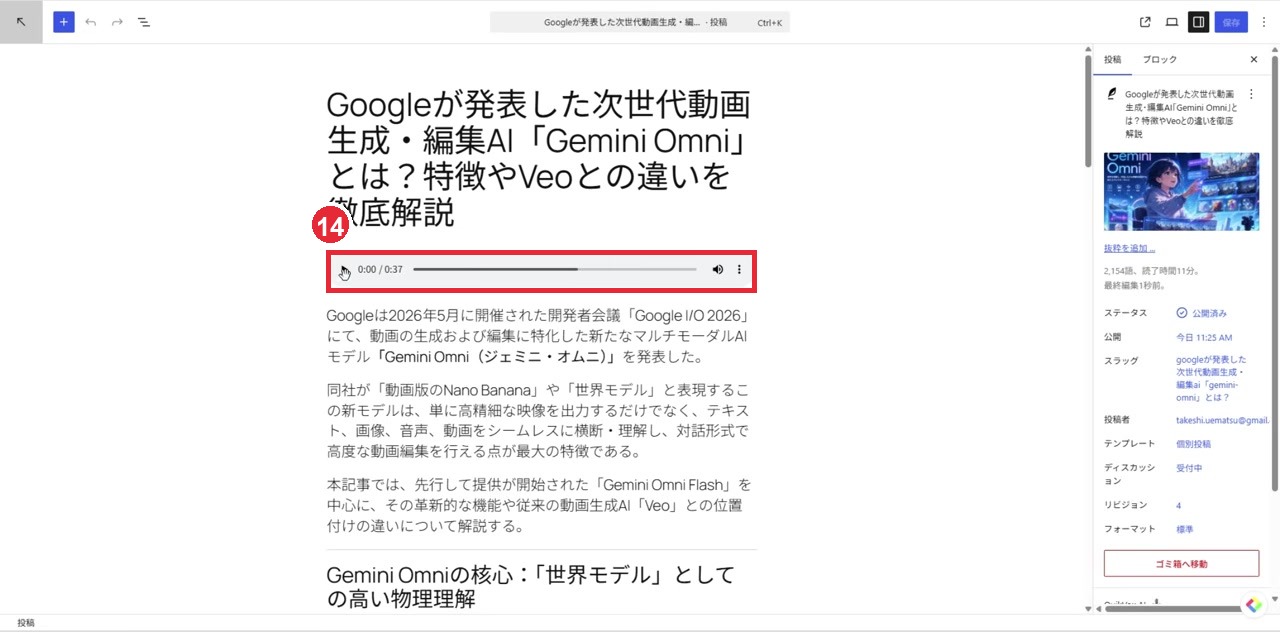Change the template 個別投稿
1280x632 pixels.
click(x=1193, y=444)
